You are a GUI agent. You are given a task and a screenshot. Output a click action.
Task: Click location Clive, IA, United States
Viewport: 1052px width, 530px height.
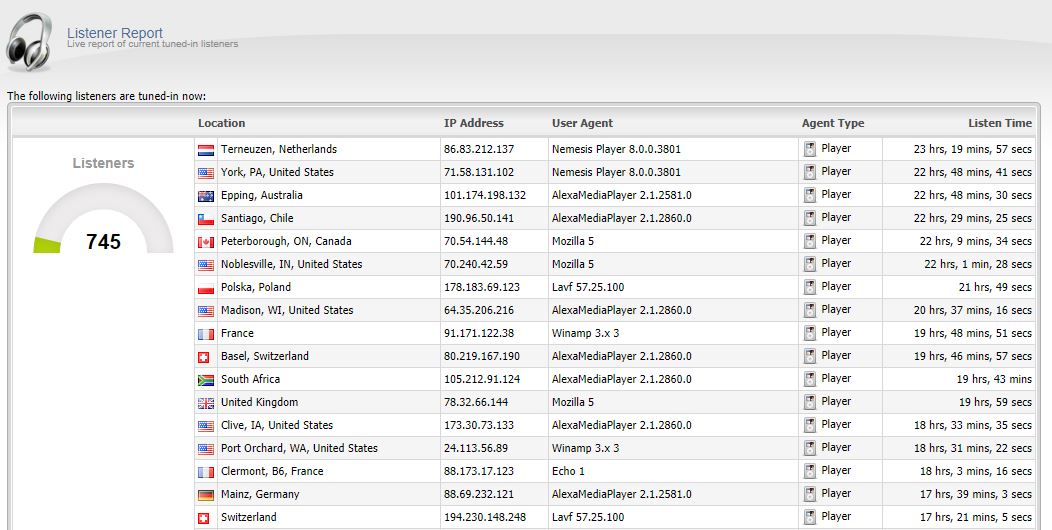pyautogui.click(x=277, y=425)
